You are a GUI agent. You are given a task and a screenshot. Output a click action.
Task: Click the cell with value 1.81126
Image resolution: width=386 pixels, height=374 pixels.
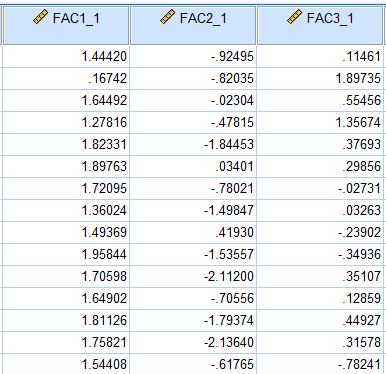point(66,321)
